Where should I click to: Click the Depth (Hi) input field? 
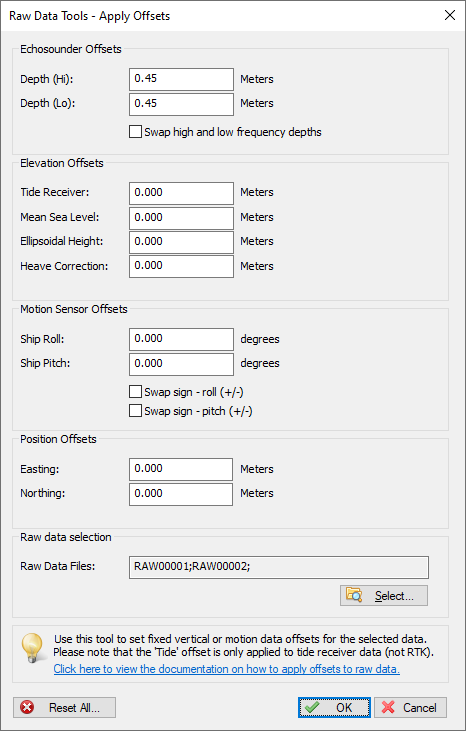pyautogui.click(x=181, y=79)
